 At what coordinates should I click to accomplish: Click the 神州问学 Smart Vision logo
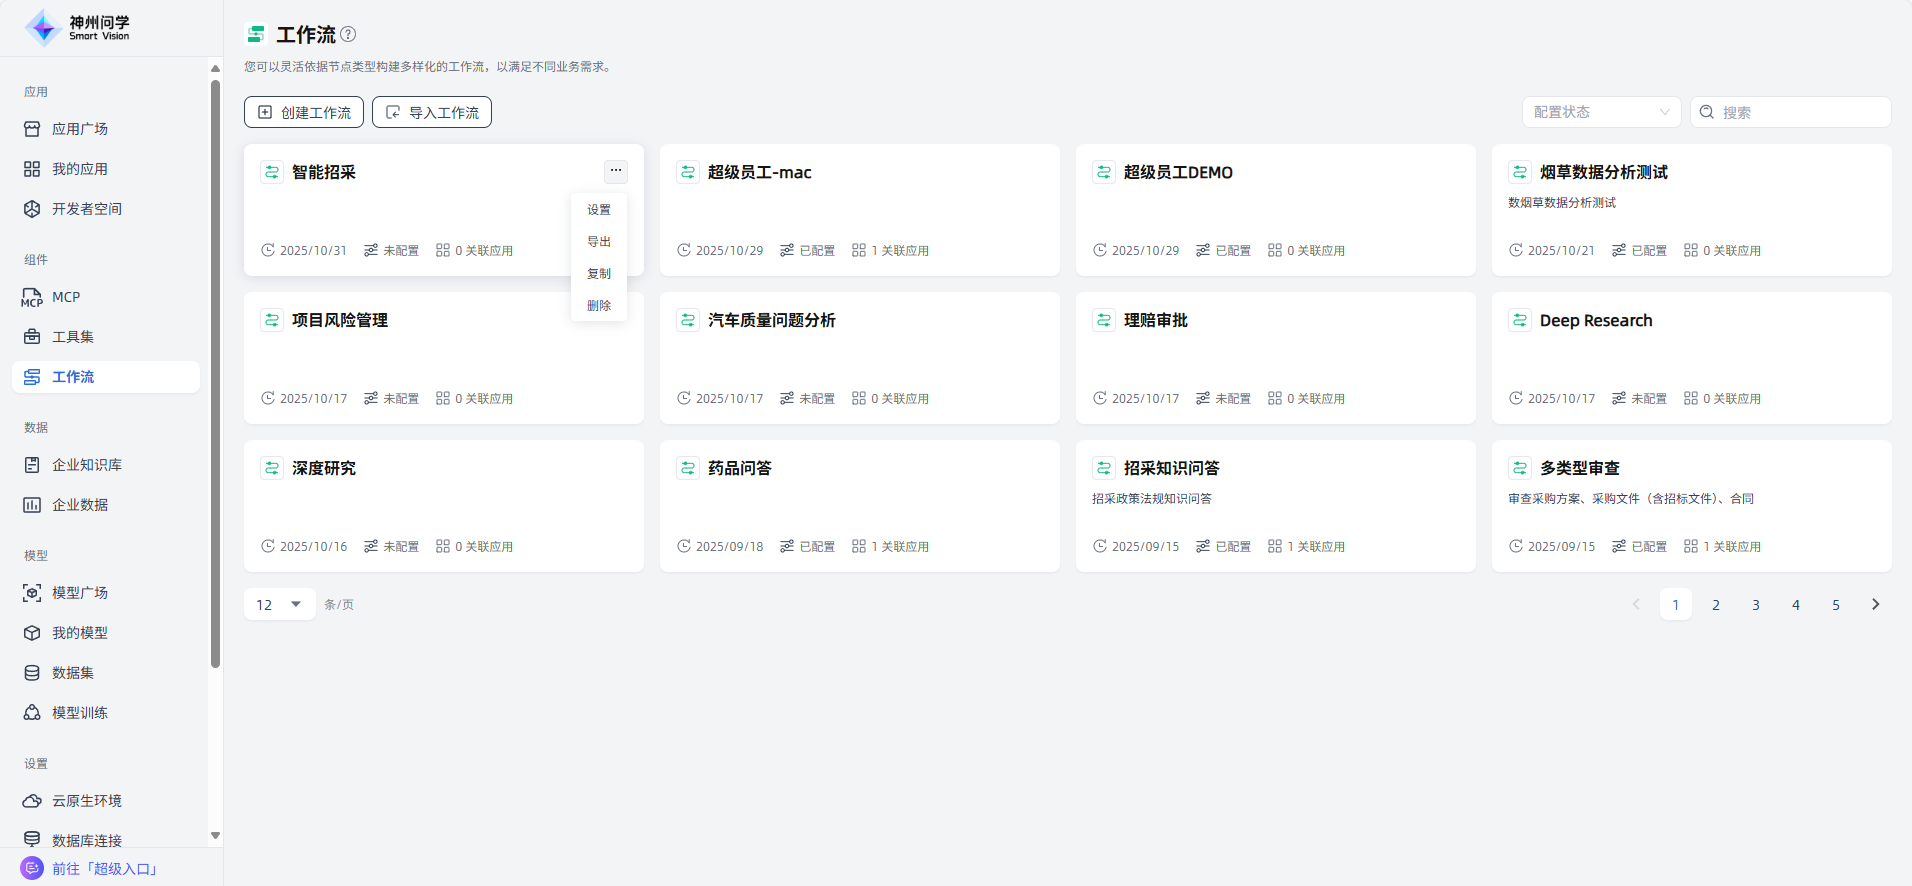78,28
